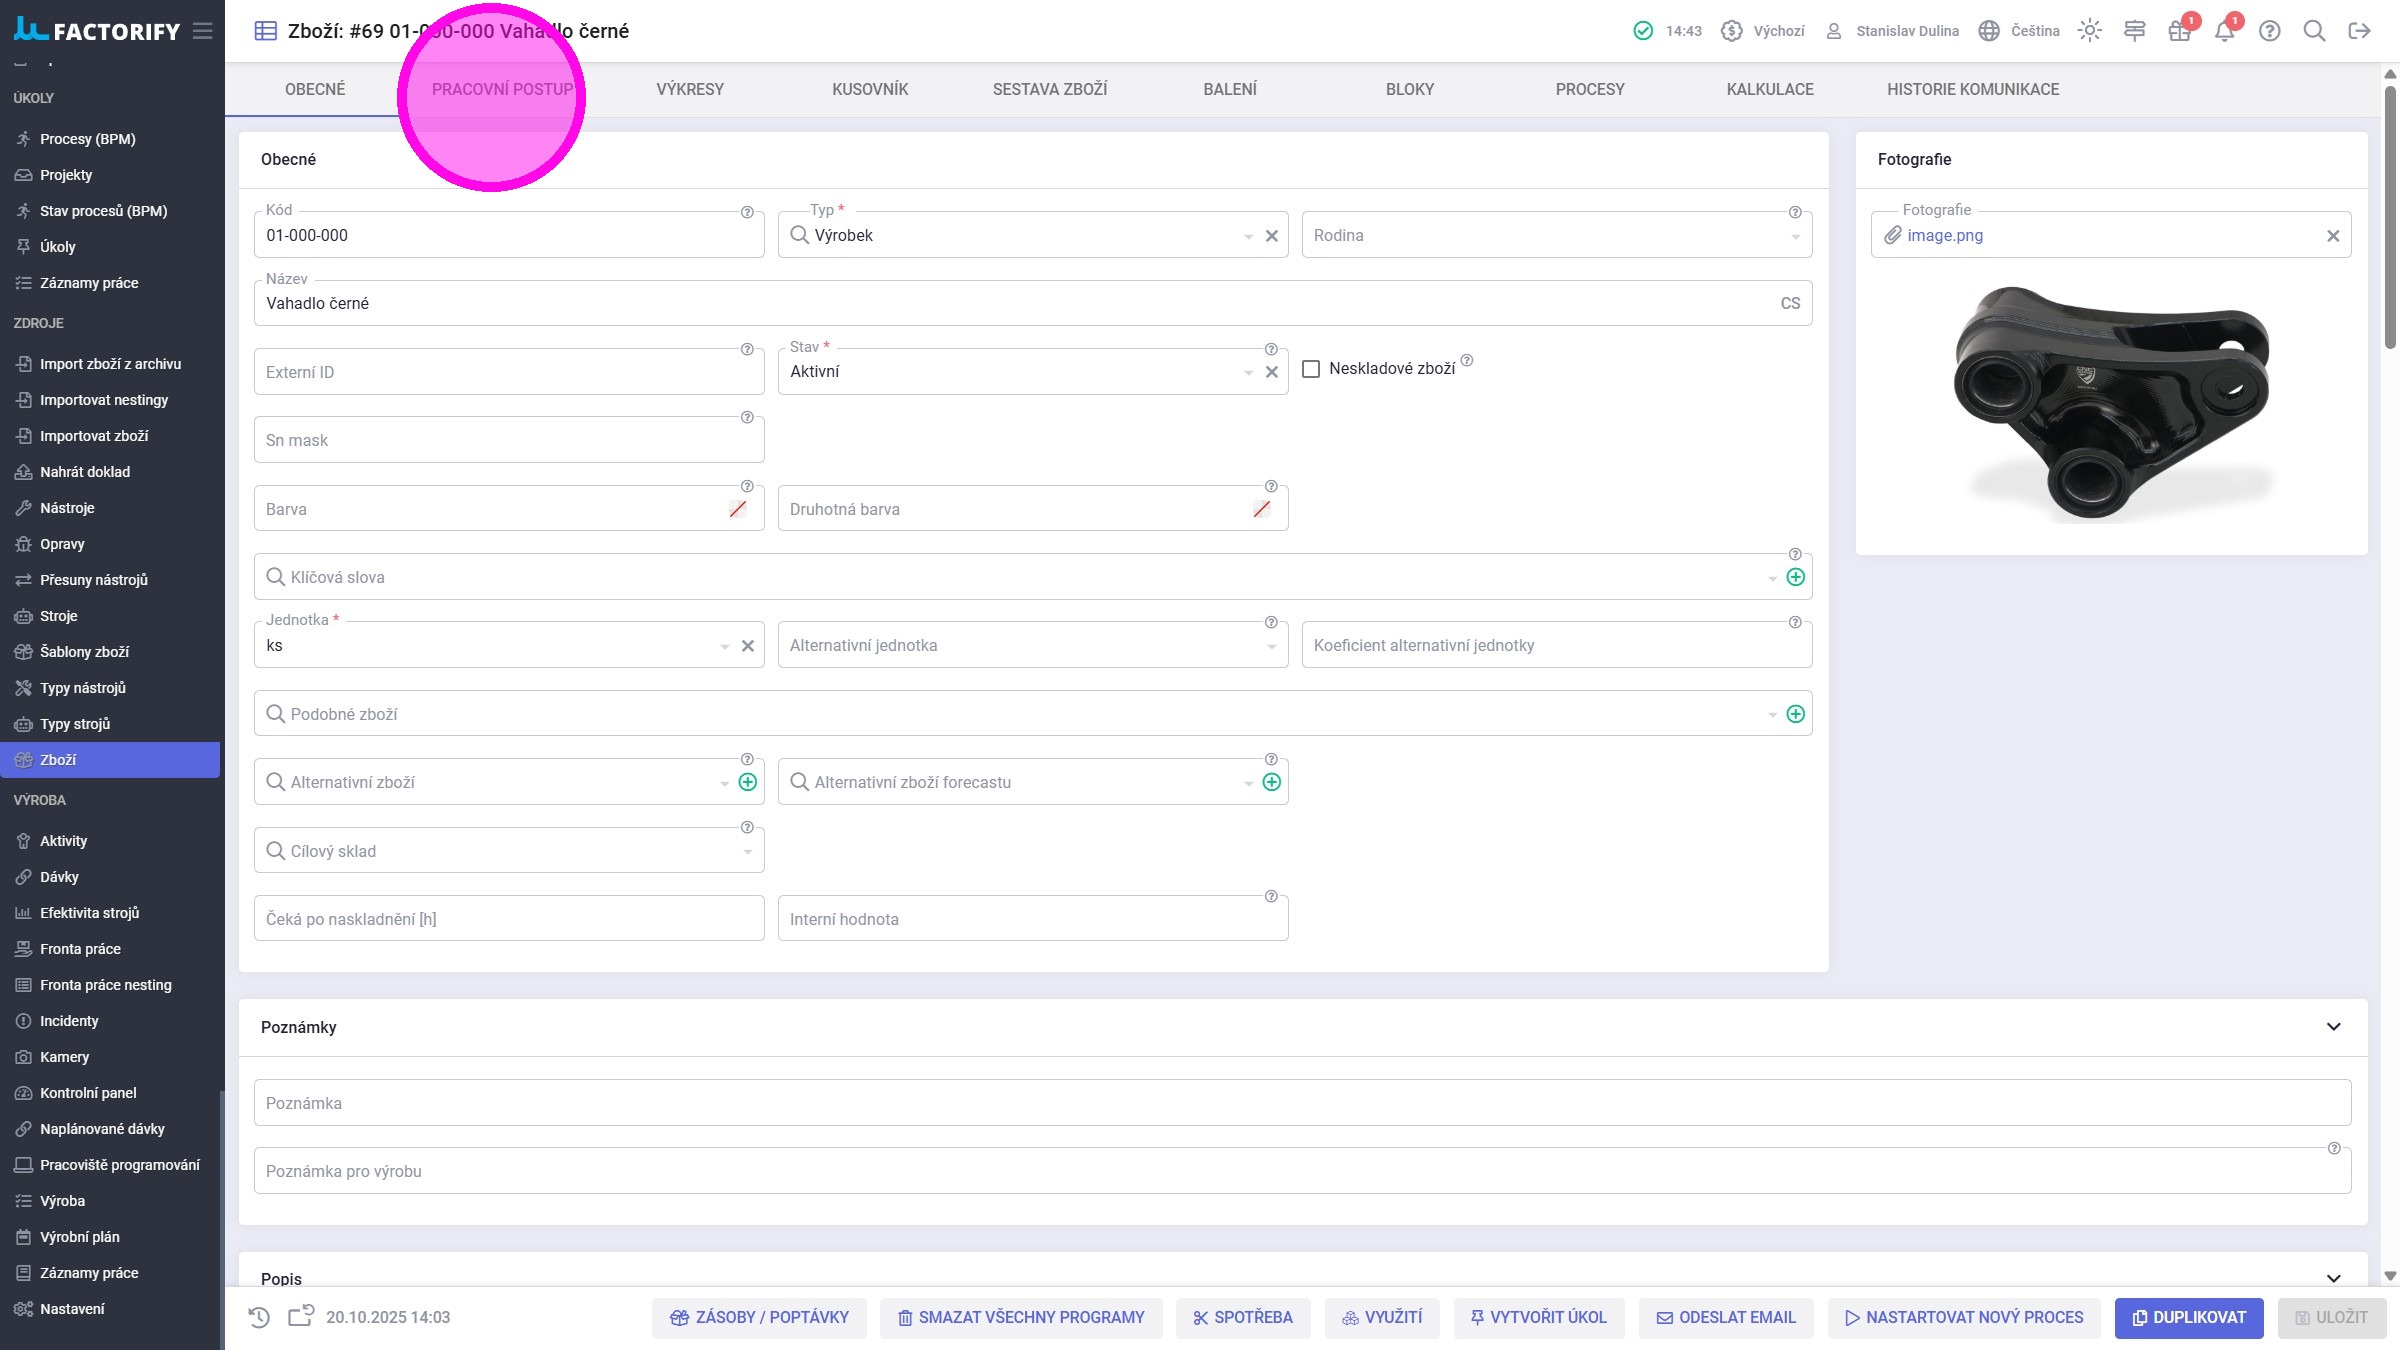Viewport: 2400px width, 1350px height.
Task: Clear the Typ field with X
Action: (x=1272, y=236)
